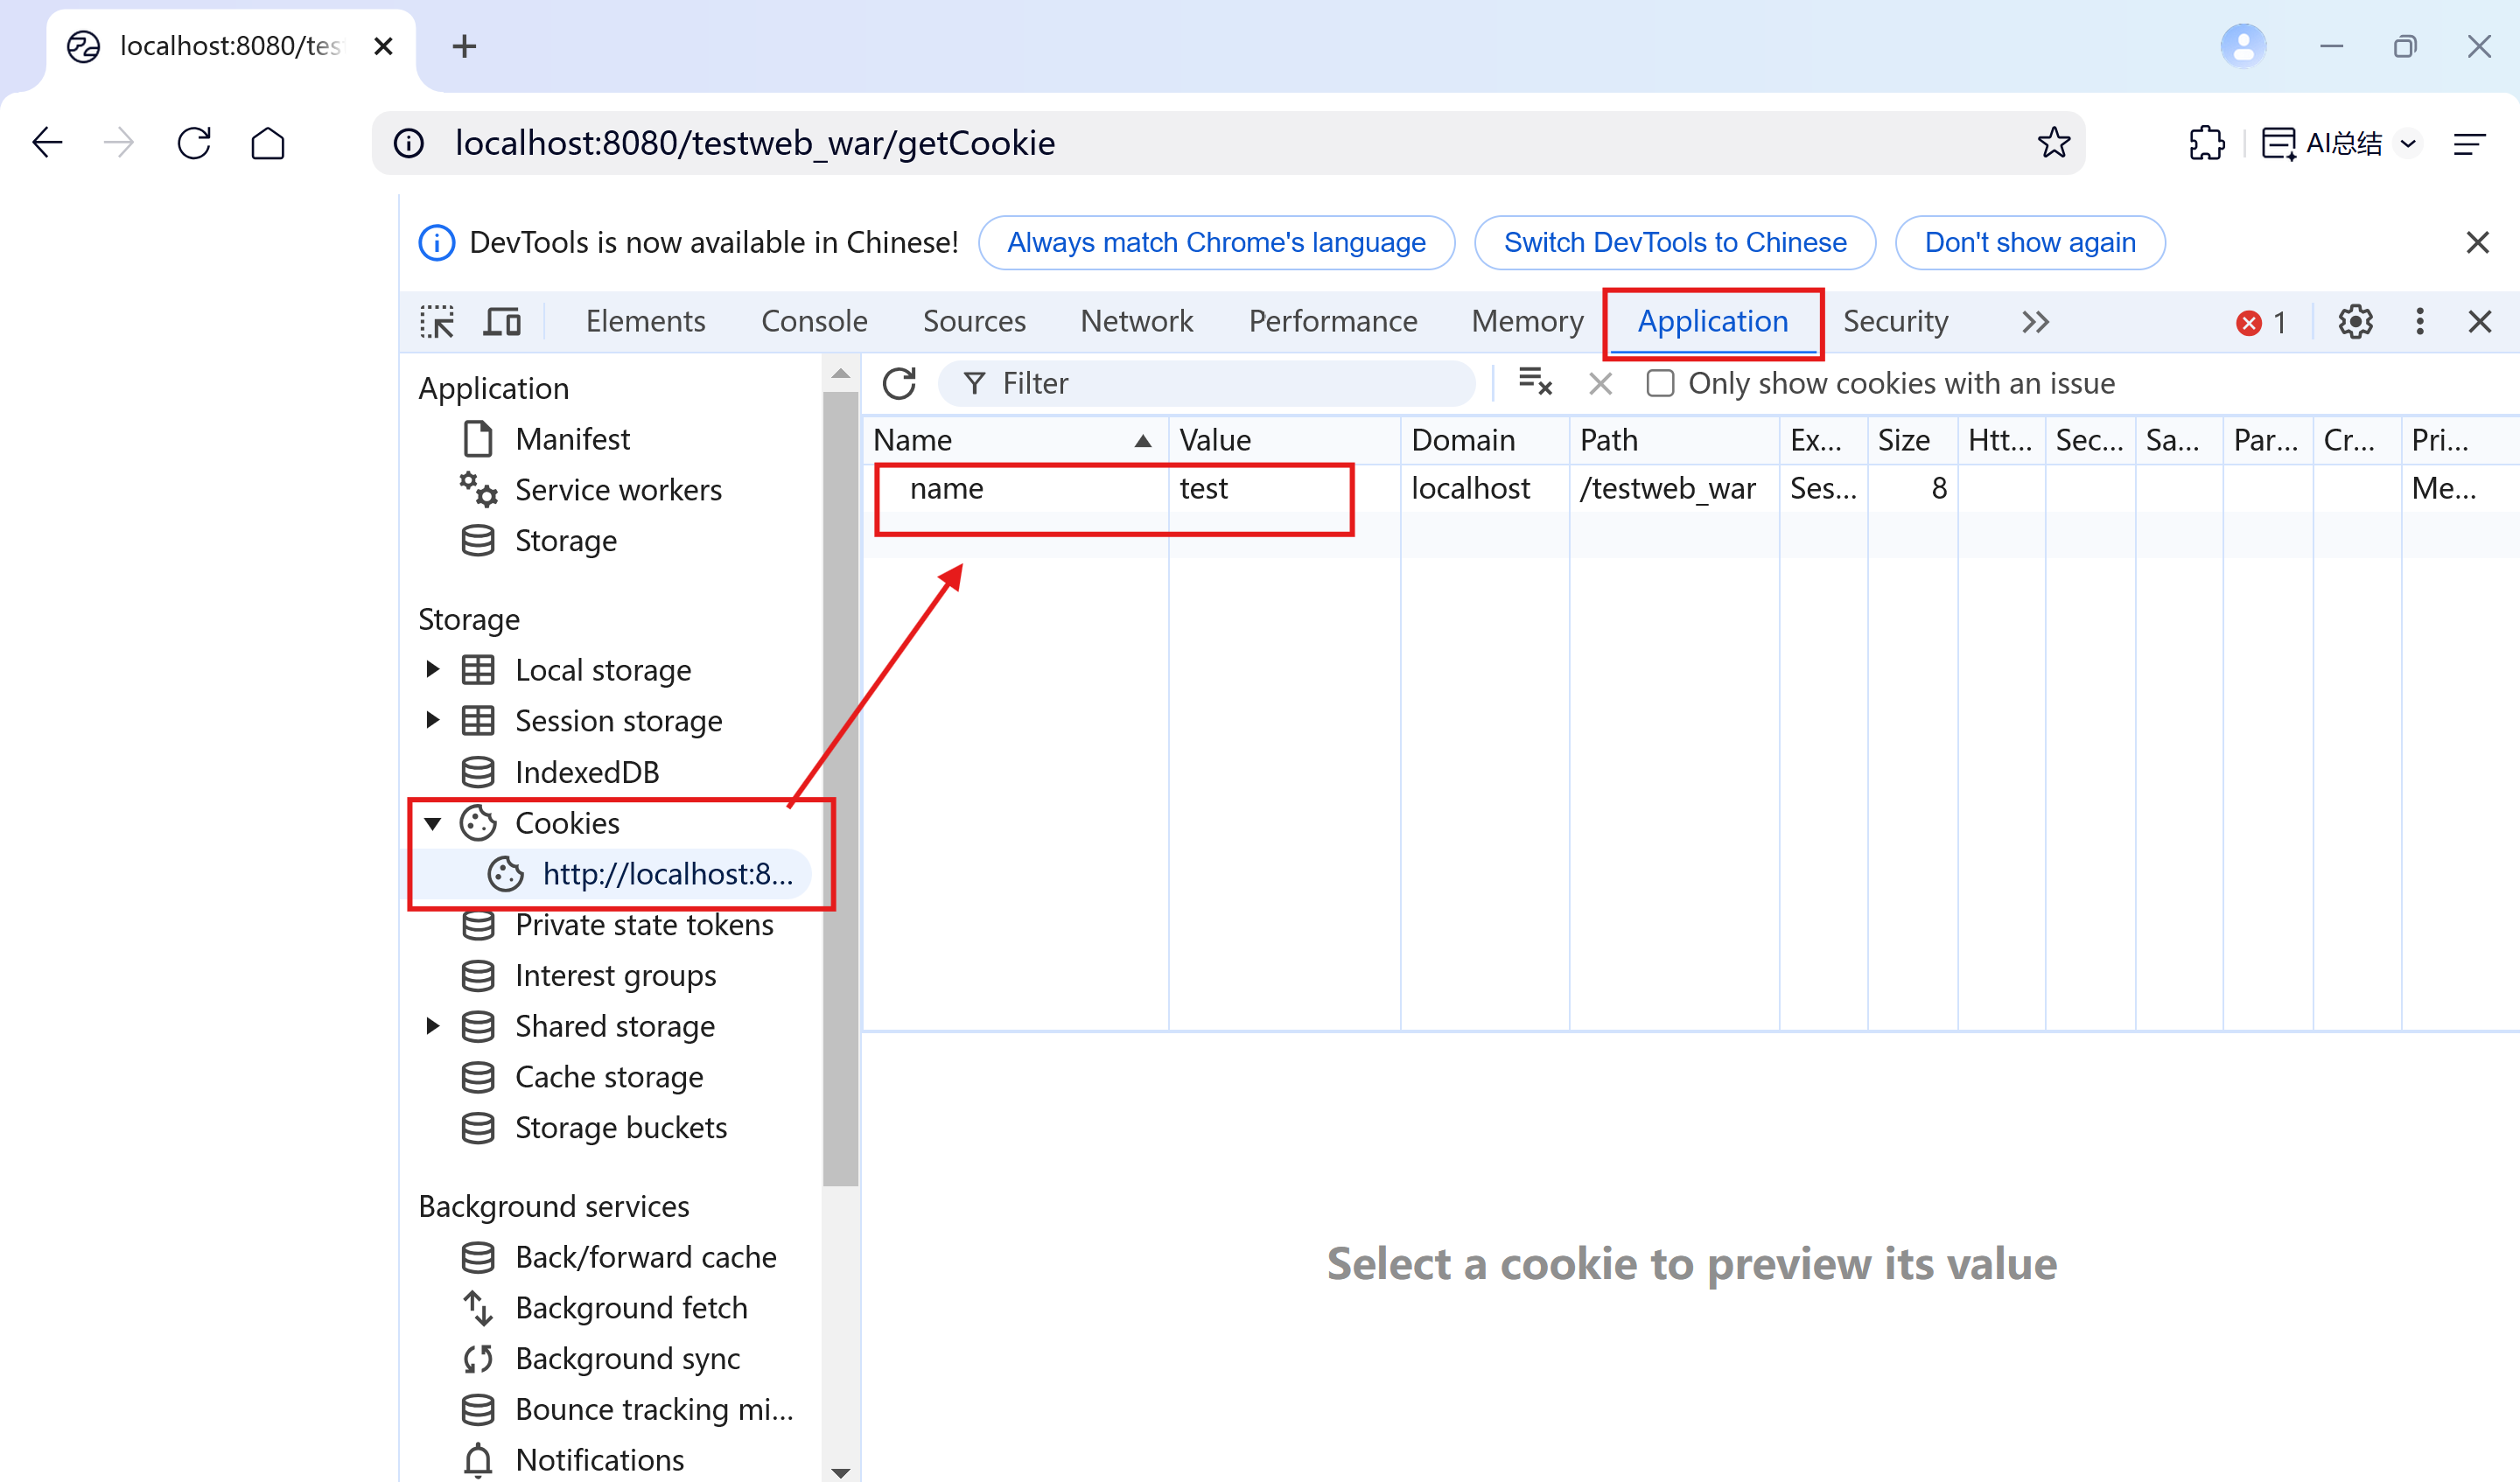Expand the Session storage tree node

432,720
